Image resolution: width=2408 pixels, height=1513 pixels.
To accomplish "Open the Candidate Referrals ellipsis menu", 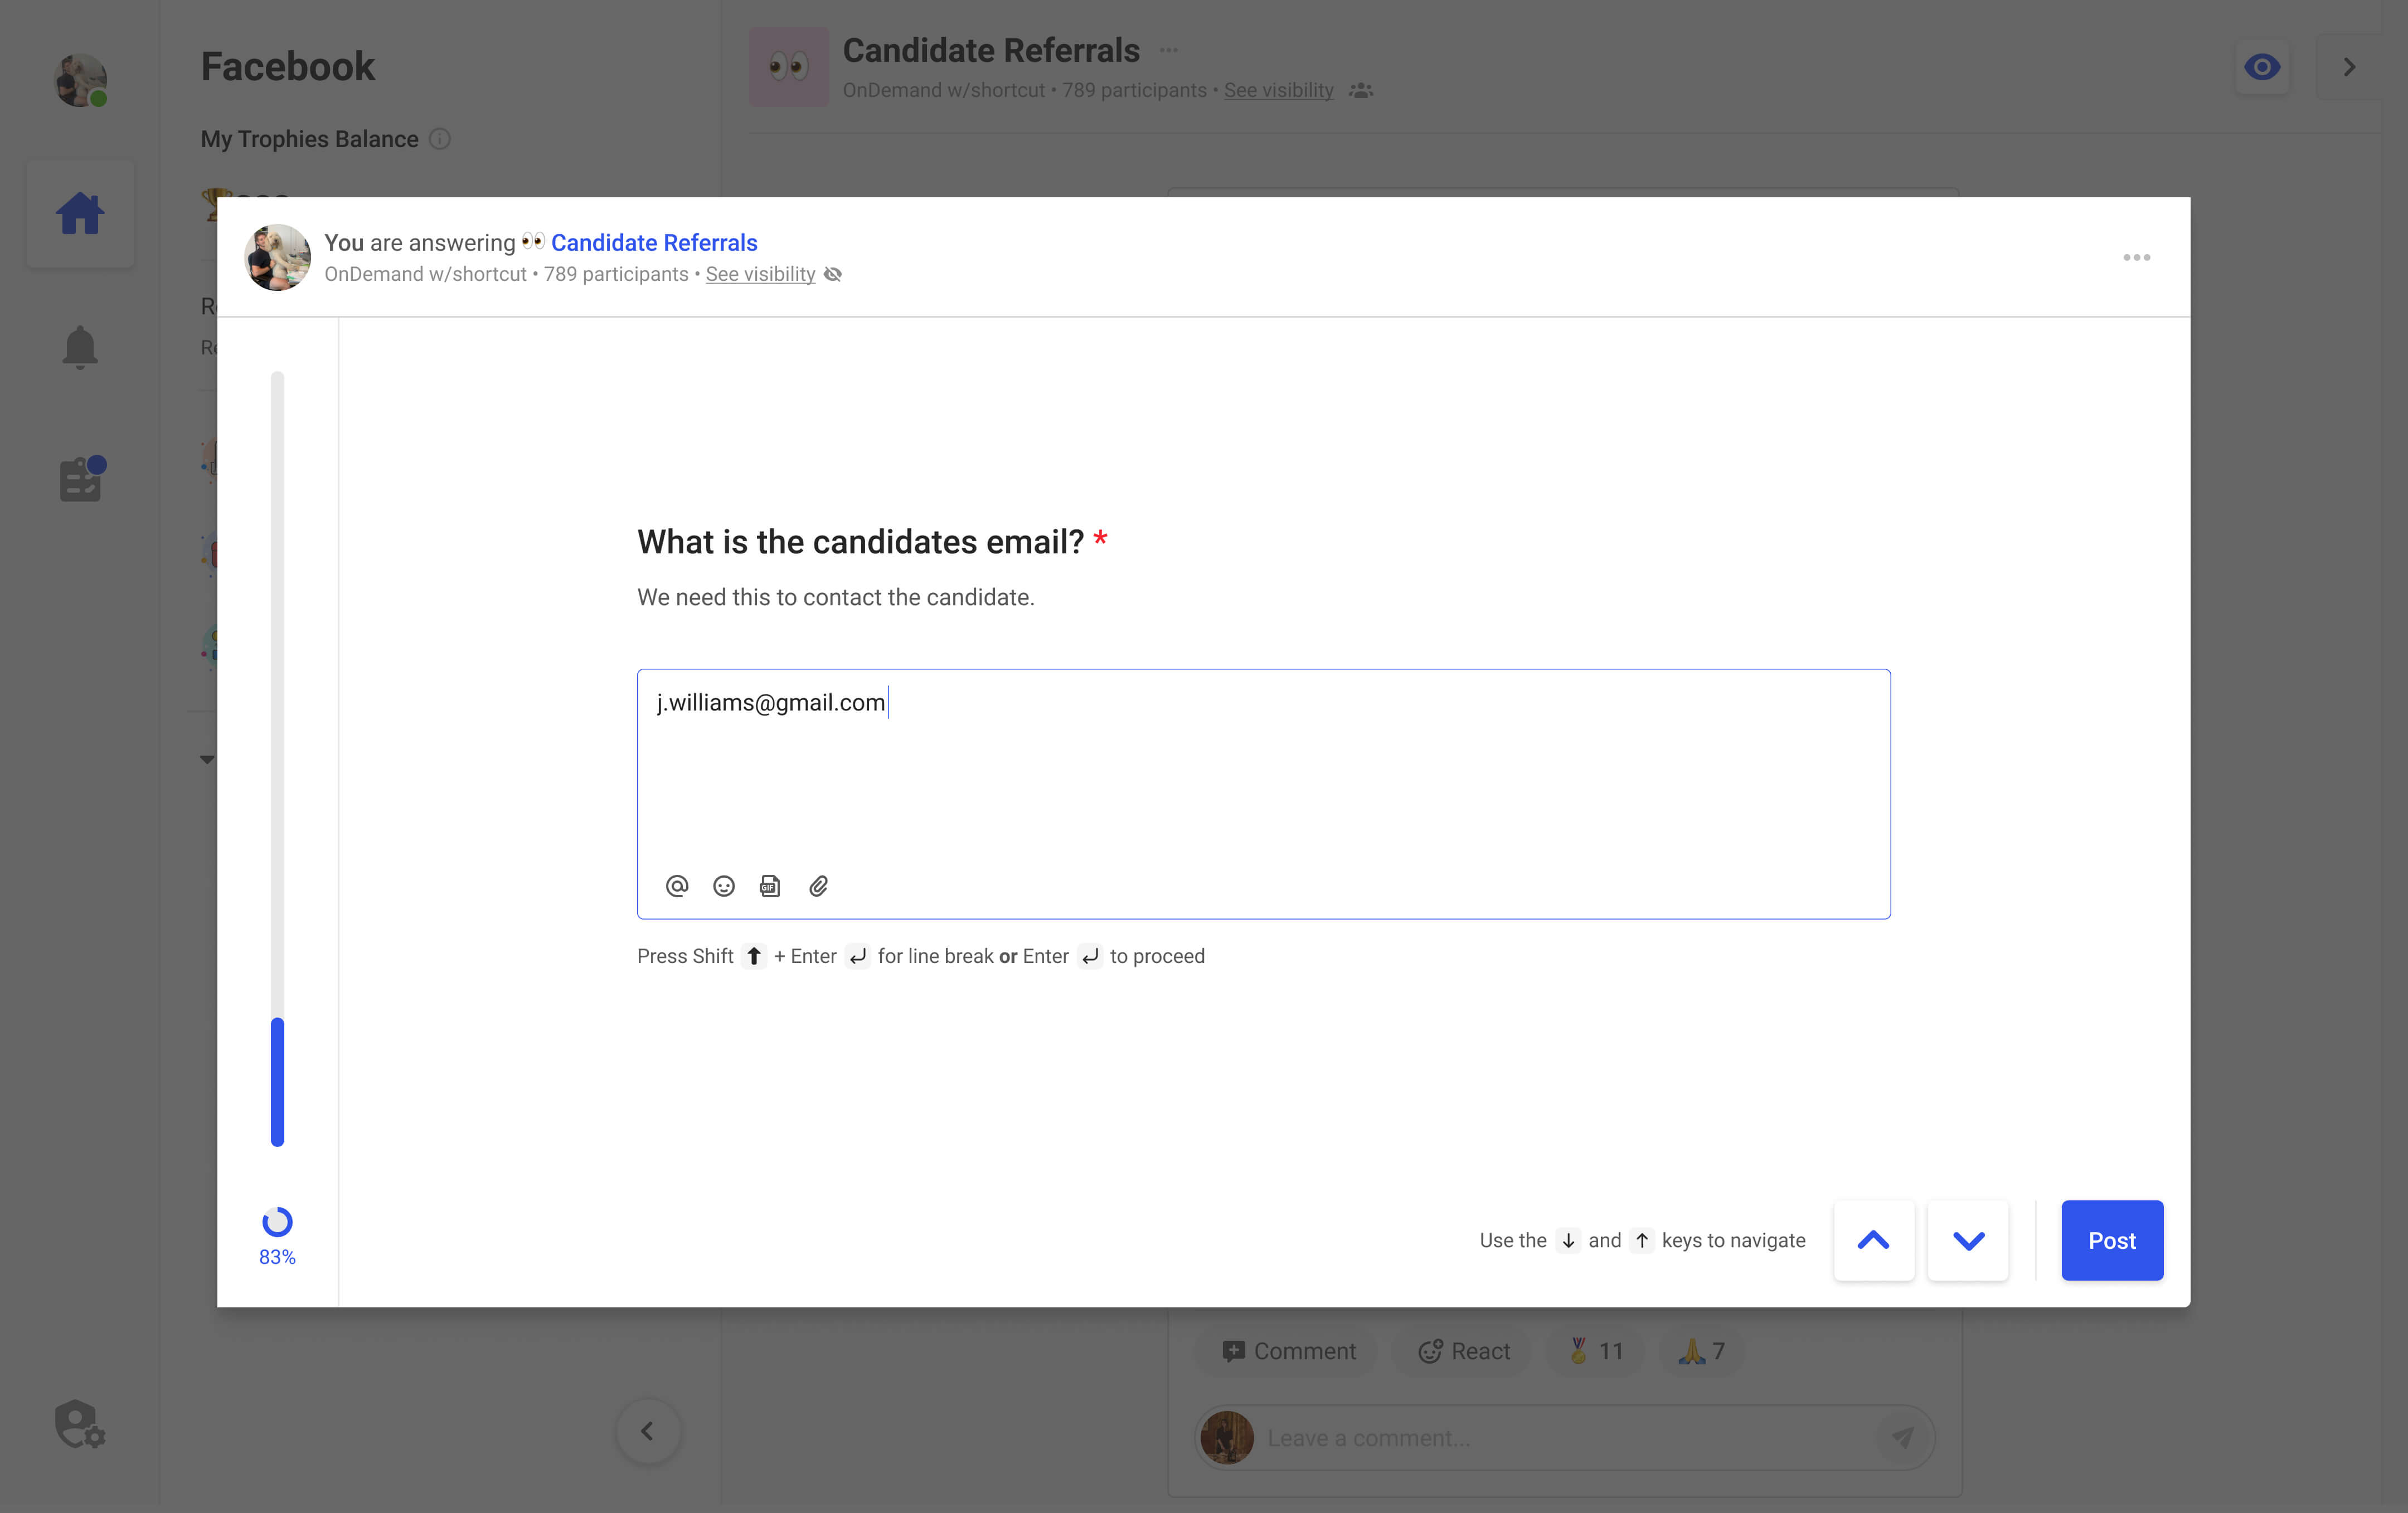I will tap(1168, 49).
